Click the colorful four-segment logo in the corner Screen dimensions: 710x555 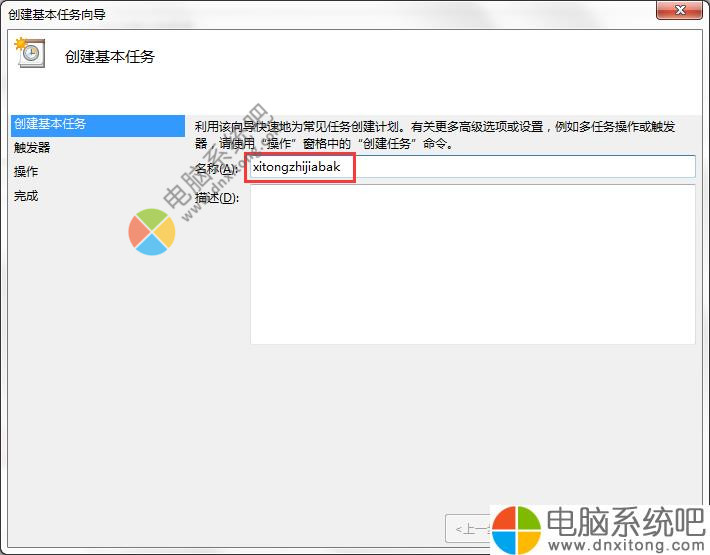[x=516, y=530]
